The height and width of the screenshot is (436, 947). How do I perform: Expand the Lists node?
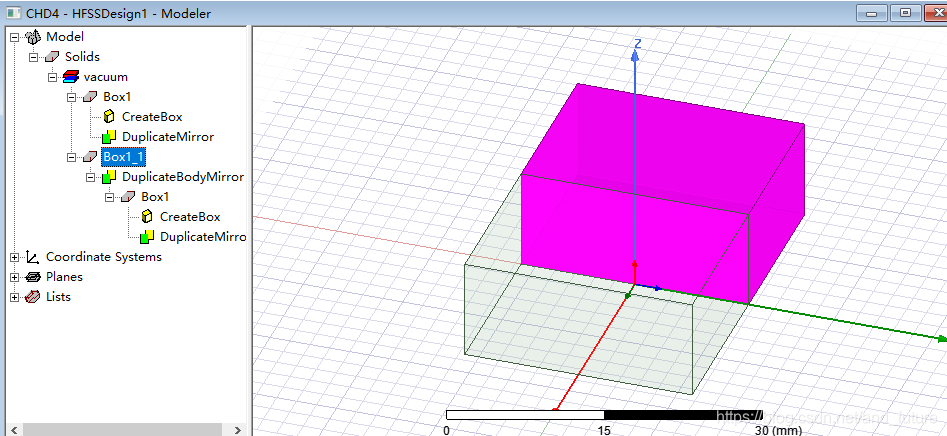(x=15, y=297)
